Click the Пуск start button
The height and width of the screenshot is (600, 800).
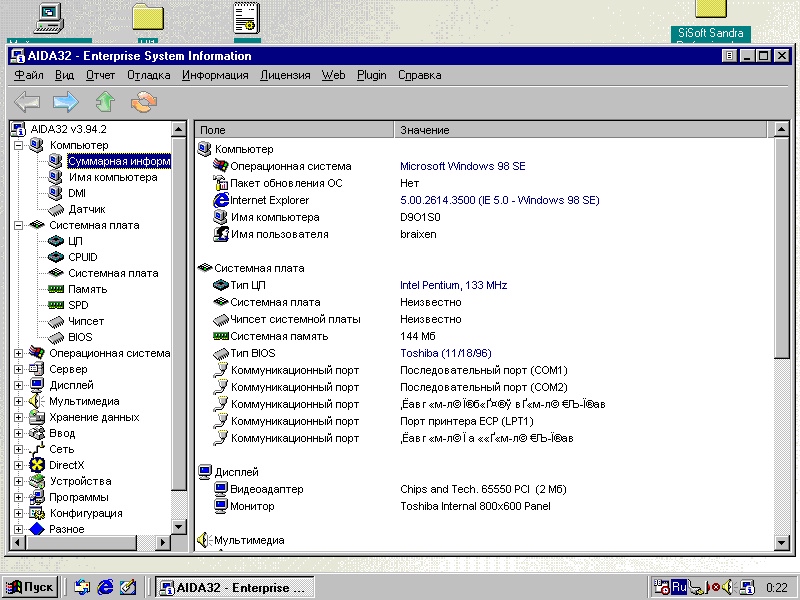click(x=31, y=587)
